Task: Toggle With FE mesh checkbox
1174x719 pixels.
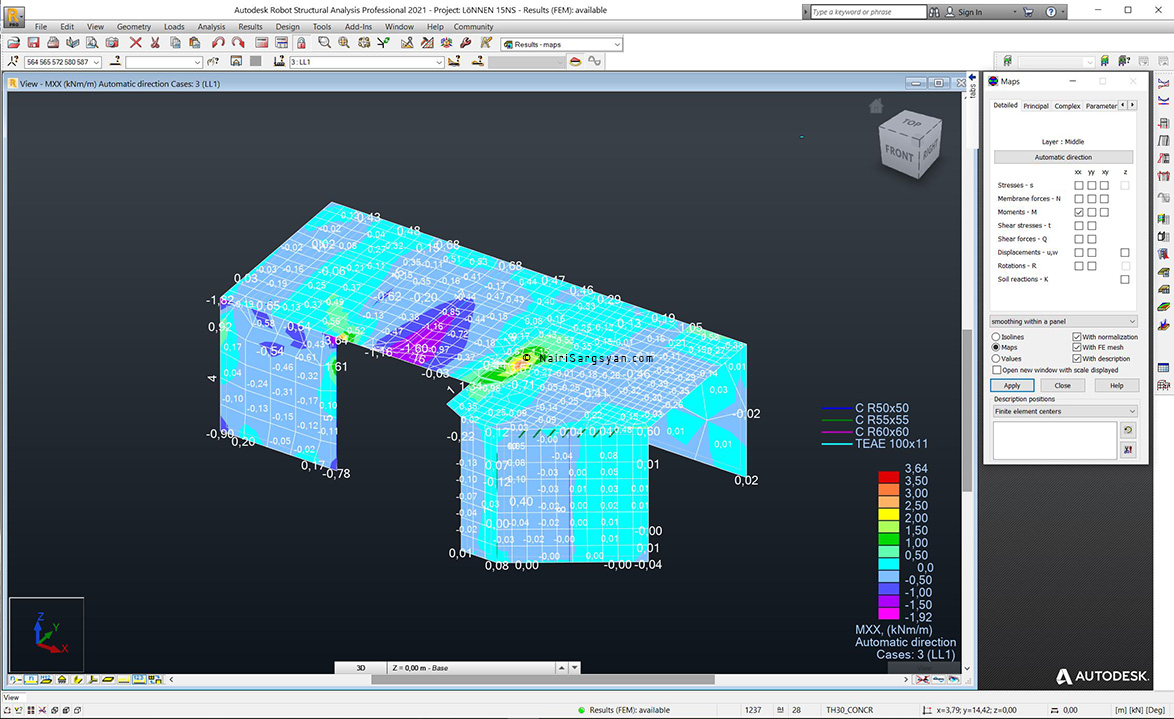Action: 1077,348
